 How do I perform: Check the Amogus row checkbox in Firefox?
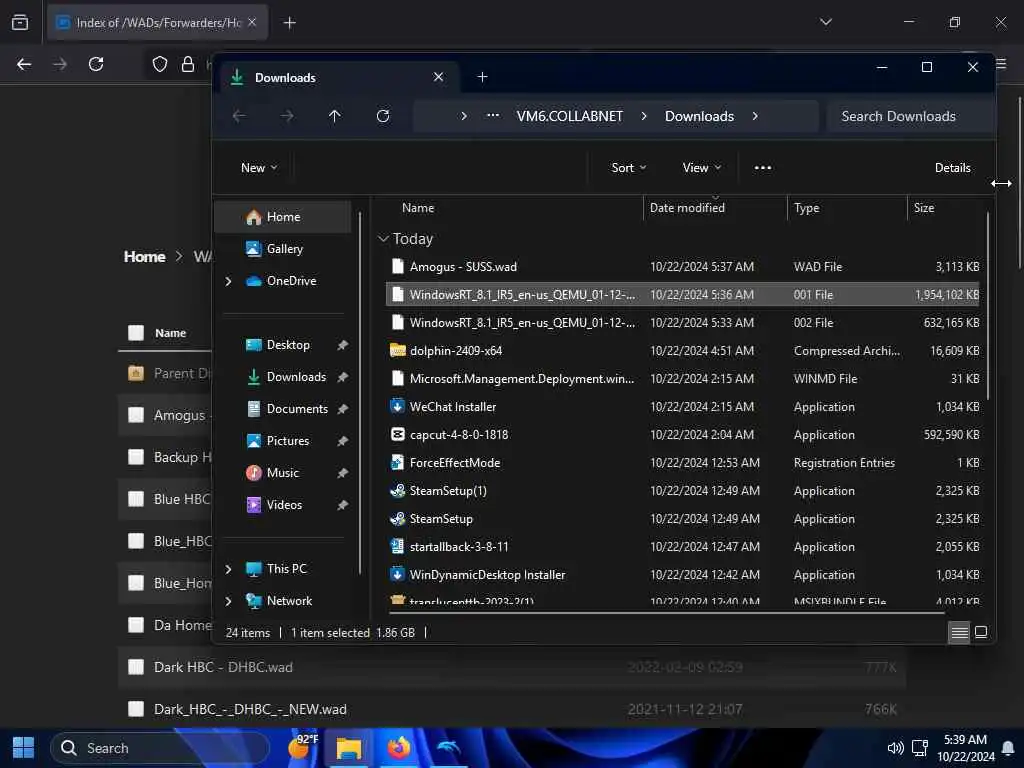[x=136, y=415]
